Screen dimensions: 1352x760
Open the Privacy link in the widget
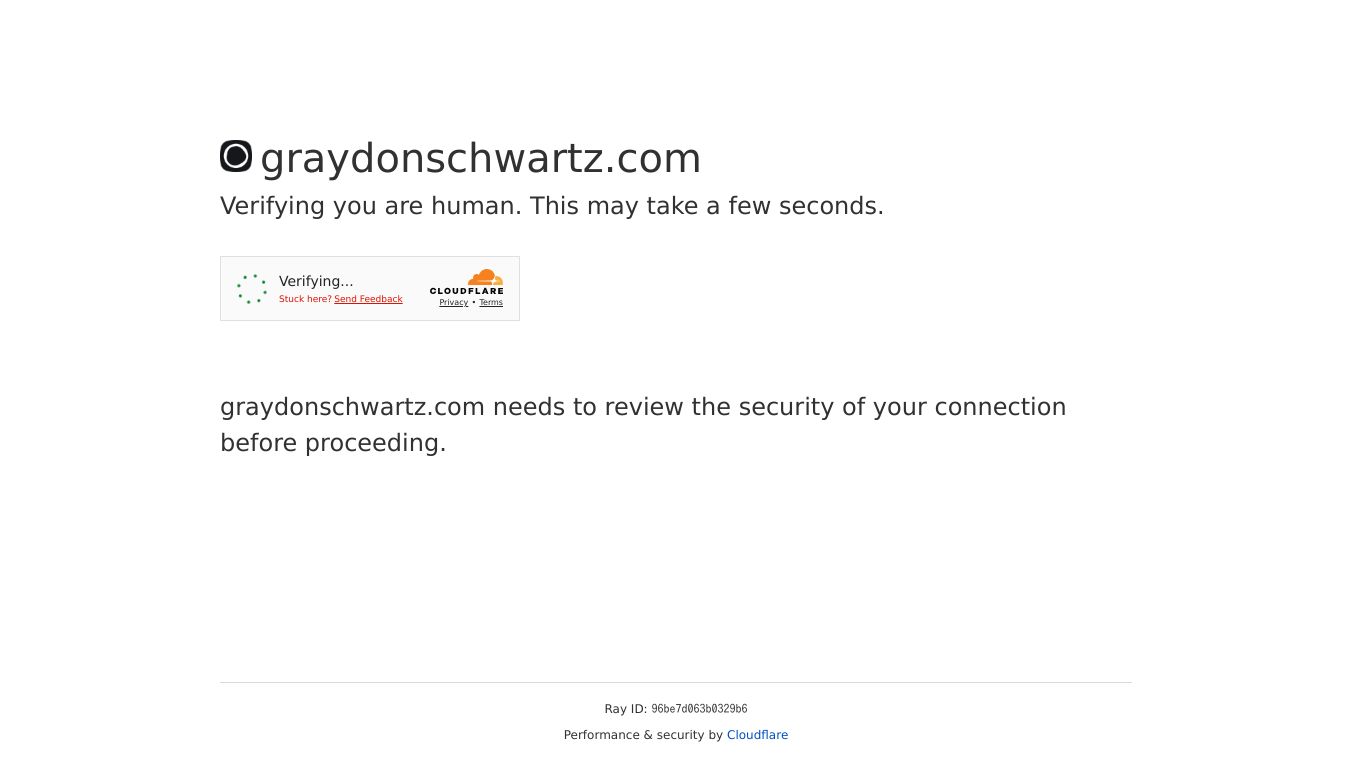coord(453,303)
